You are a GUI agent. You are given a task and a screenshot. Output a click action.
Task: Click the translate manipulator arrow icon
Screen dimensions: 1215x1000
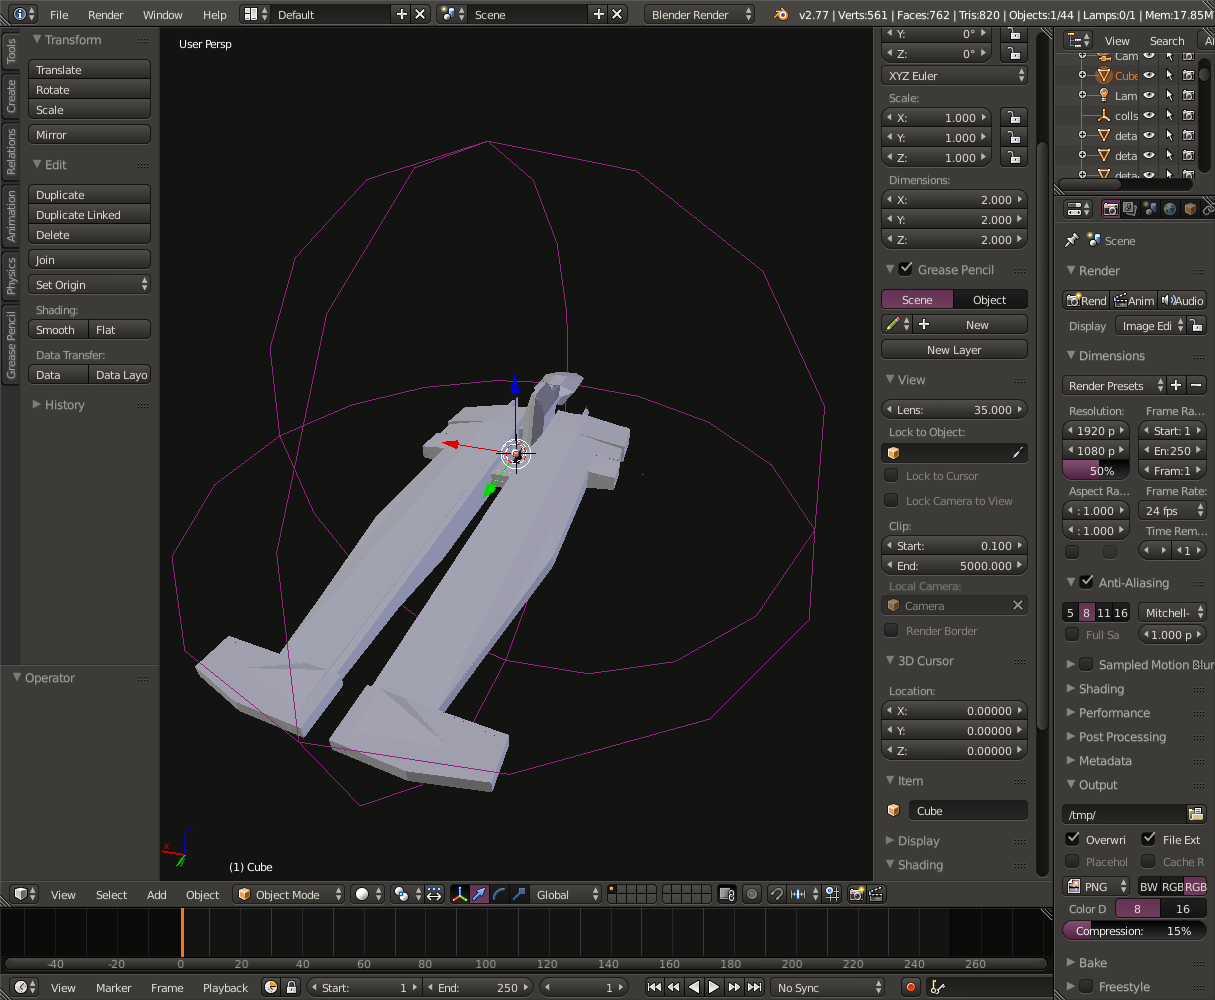point(479,894)
